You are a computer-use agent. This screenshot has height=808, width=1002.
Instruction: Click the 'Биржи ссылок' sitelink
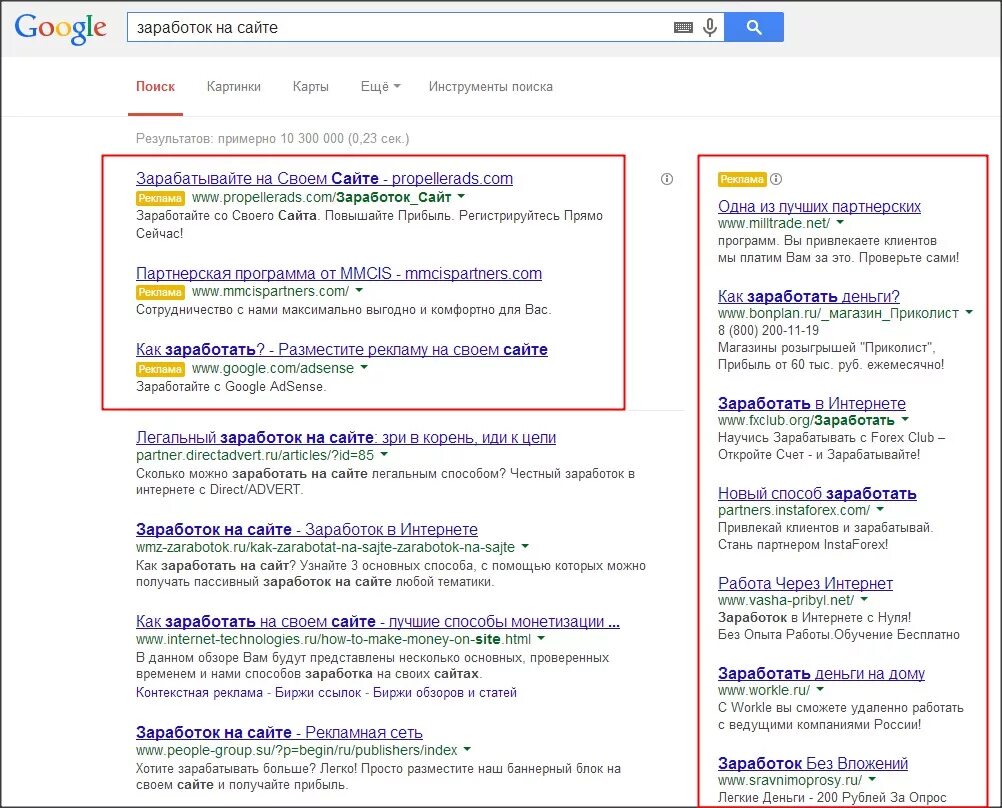(x=318, y=693)
